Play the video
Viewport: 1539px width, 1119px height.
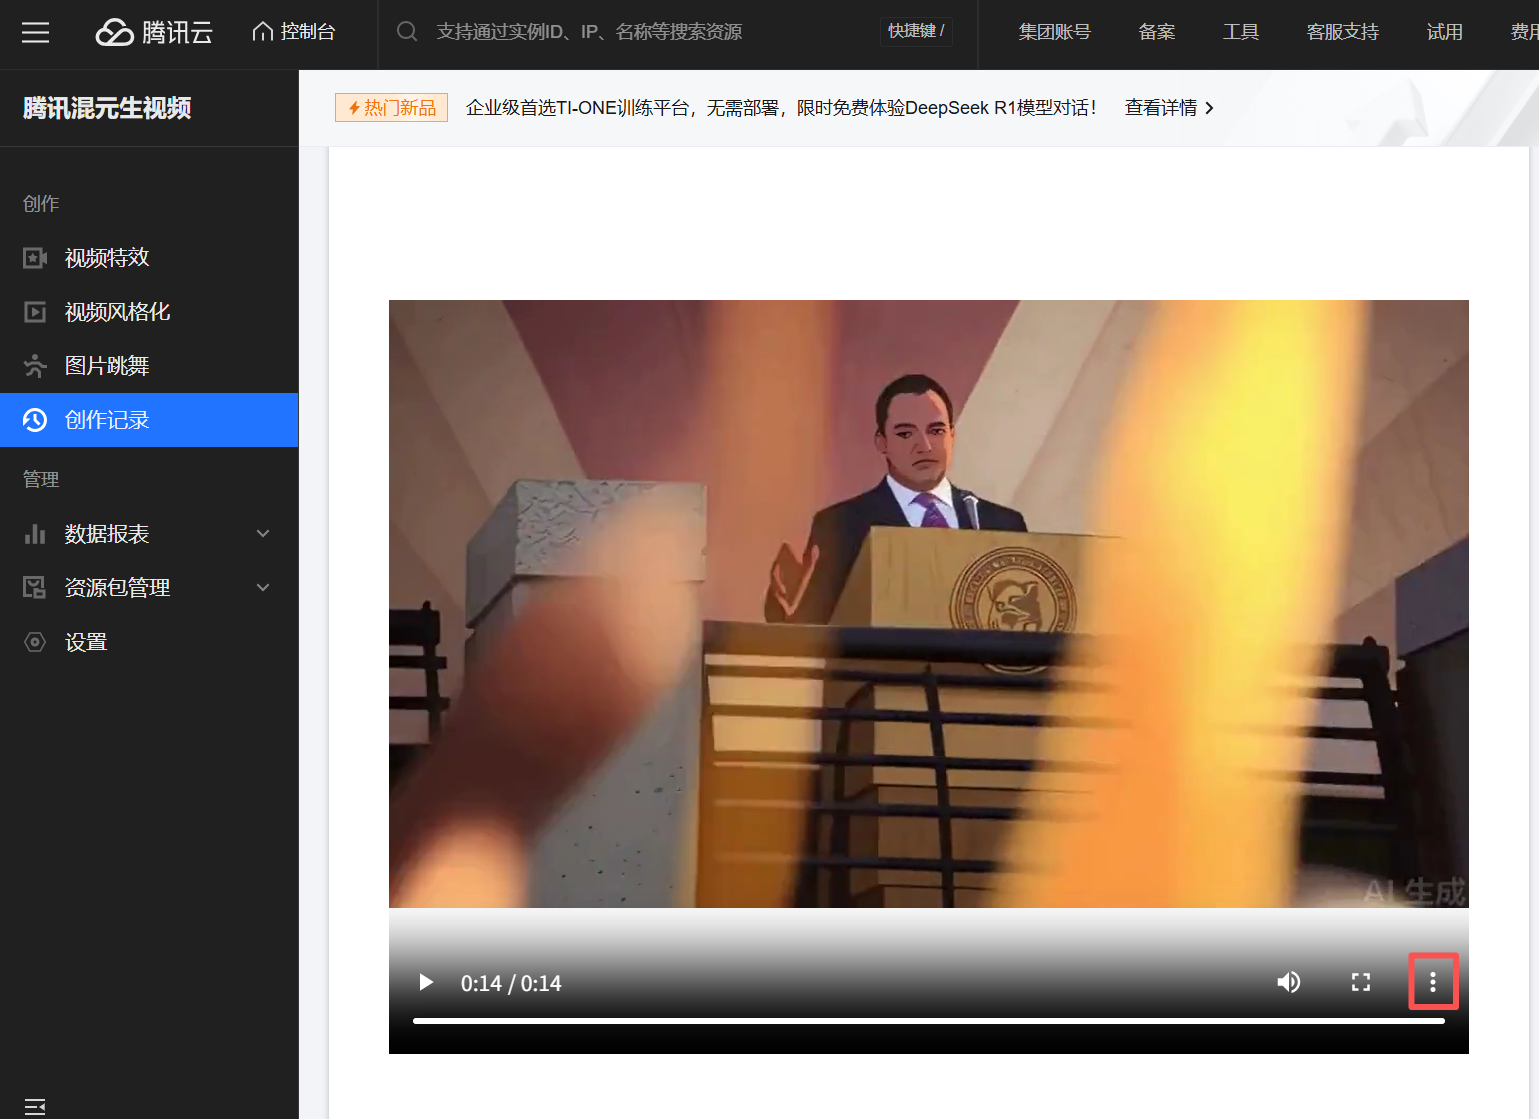coord(426,982)
